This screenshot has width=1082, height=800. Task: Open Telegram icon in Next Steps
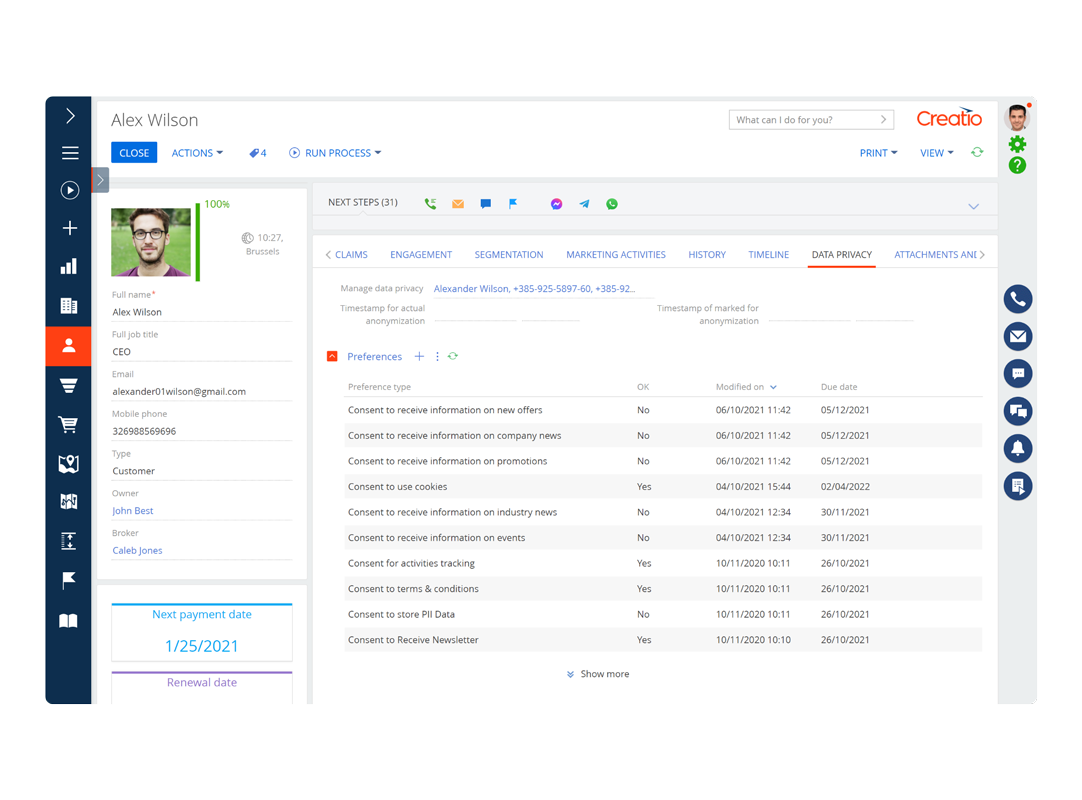click(584, 204)
